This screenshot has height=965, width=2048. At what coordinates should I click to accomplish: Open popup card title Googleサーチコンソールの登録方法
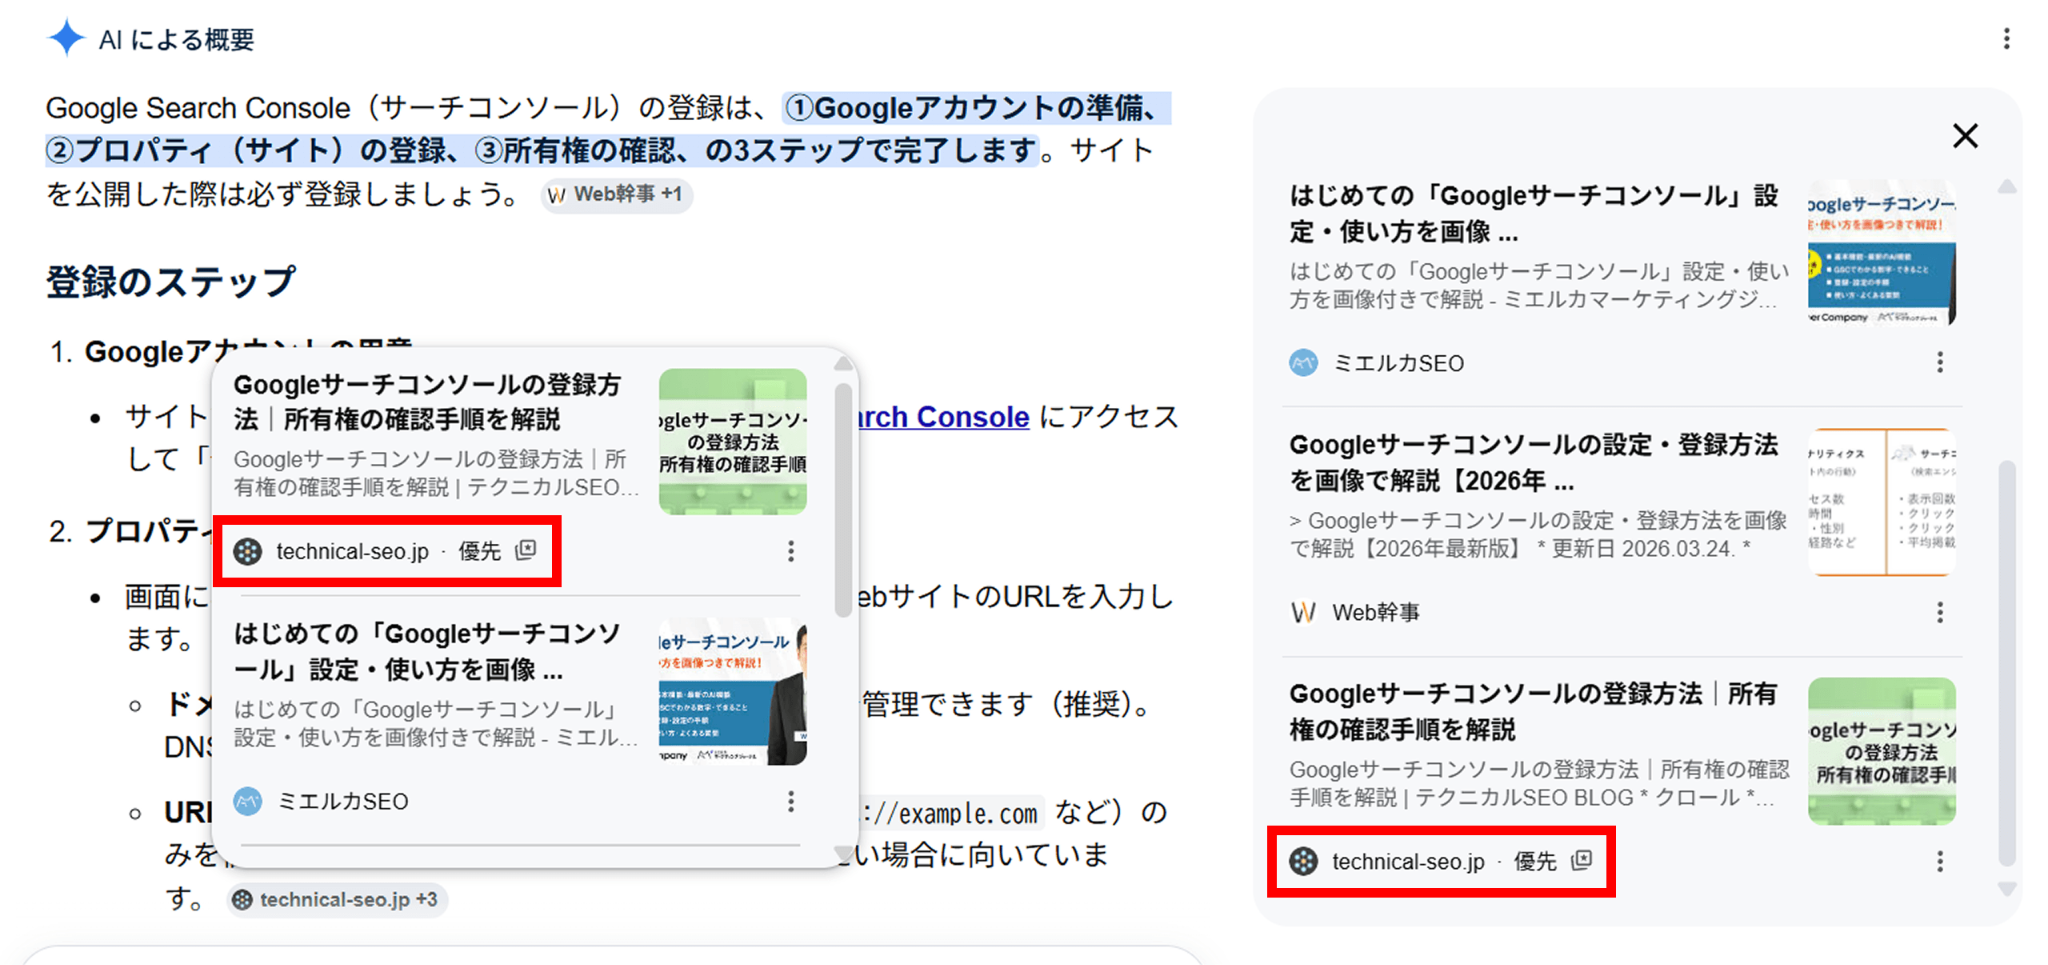click(x=428, y=401)
